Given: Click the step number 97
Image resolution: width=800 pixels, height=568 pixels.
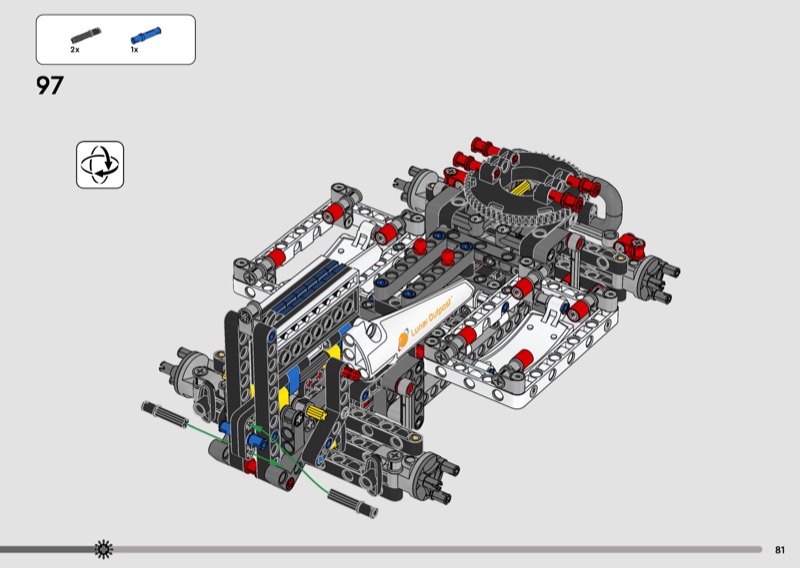Looking at the screenshot, I should pos(50,86).
